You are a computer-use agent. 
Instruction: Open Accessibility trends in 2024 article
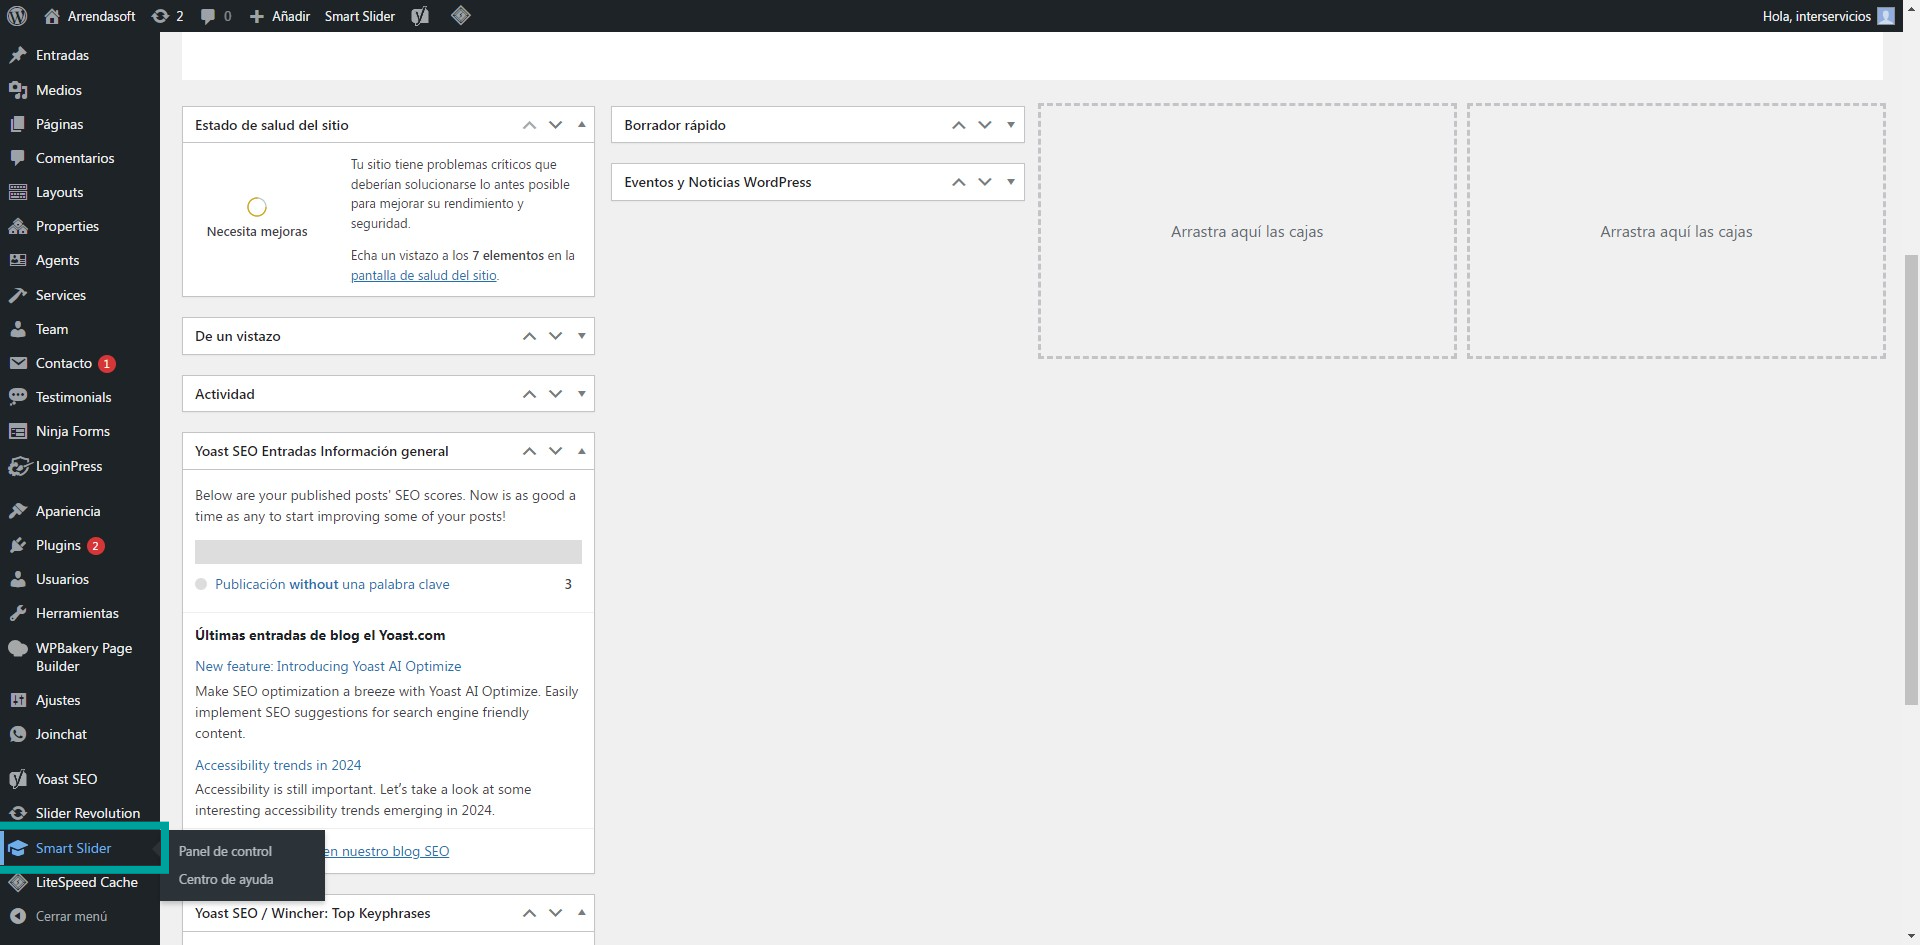coord(278,765)
